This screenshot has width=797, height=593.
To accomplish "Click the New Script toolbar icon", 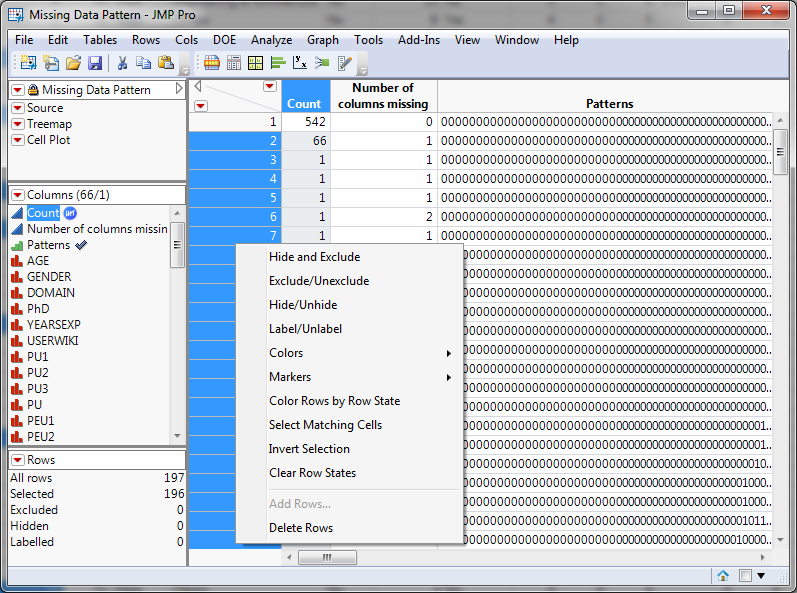I will tap(51, 63).
